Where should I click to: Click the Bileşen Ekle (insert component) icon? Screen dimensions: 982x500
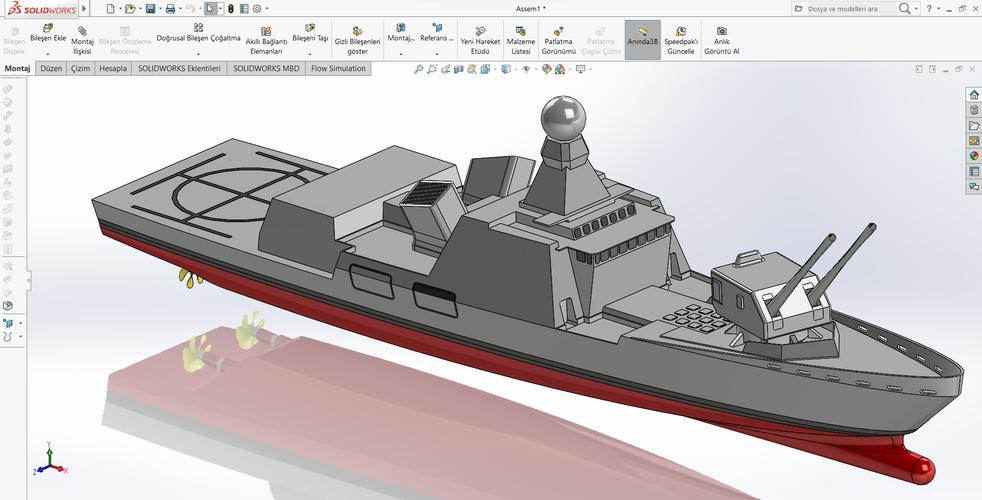(x=47, y=29)
